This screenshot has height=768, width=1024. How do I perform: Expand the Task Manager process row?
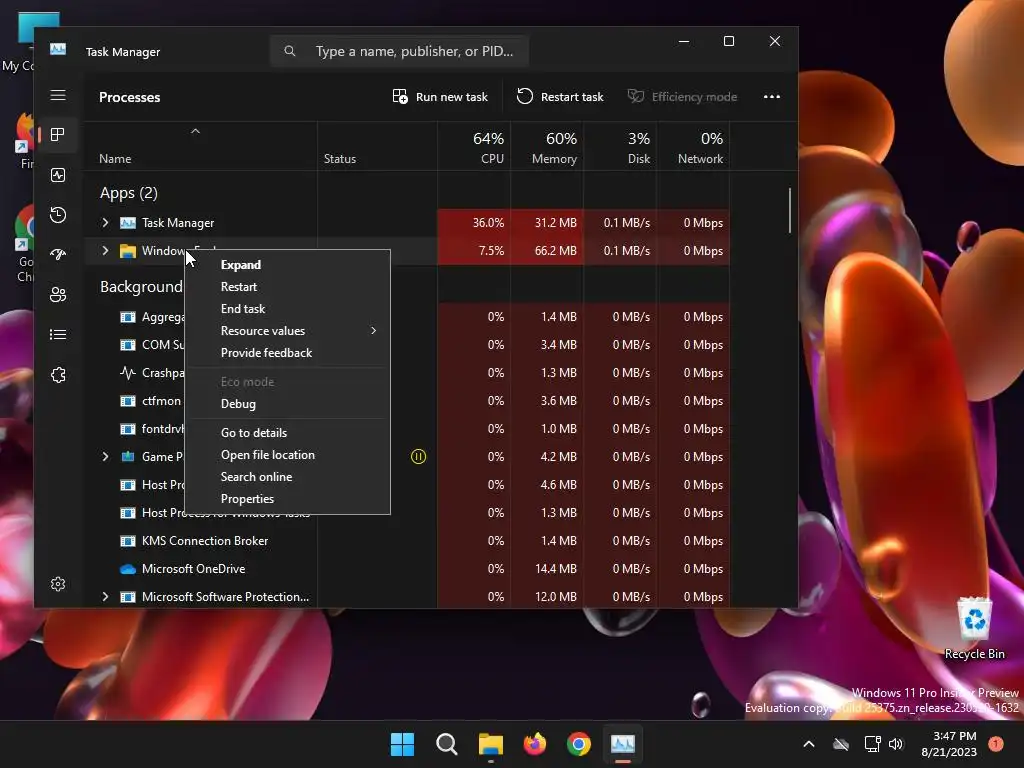click(105, 223)
